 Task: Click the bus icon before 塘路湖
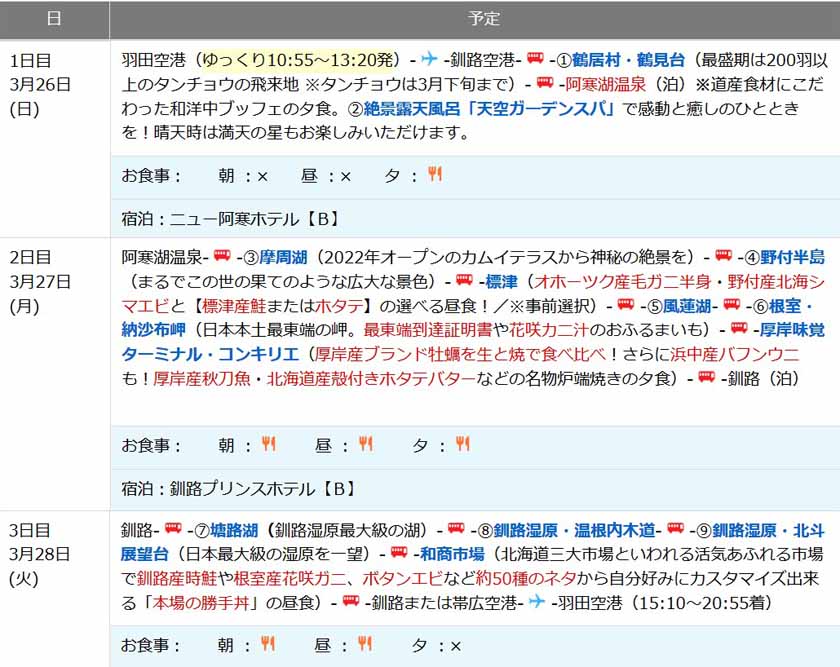173,529
